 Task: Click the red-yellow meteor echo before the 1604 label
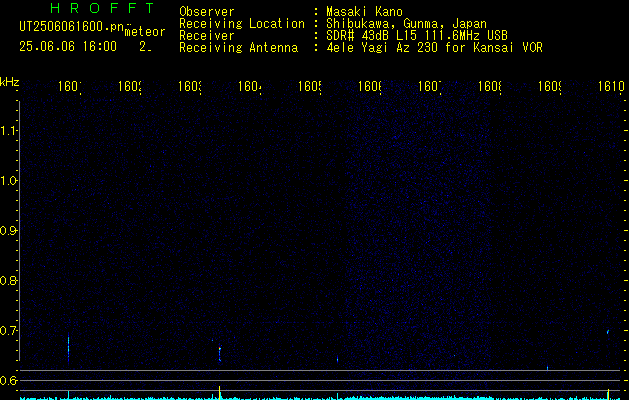pos(219,353)
